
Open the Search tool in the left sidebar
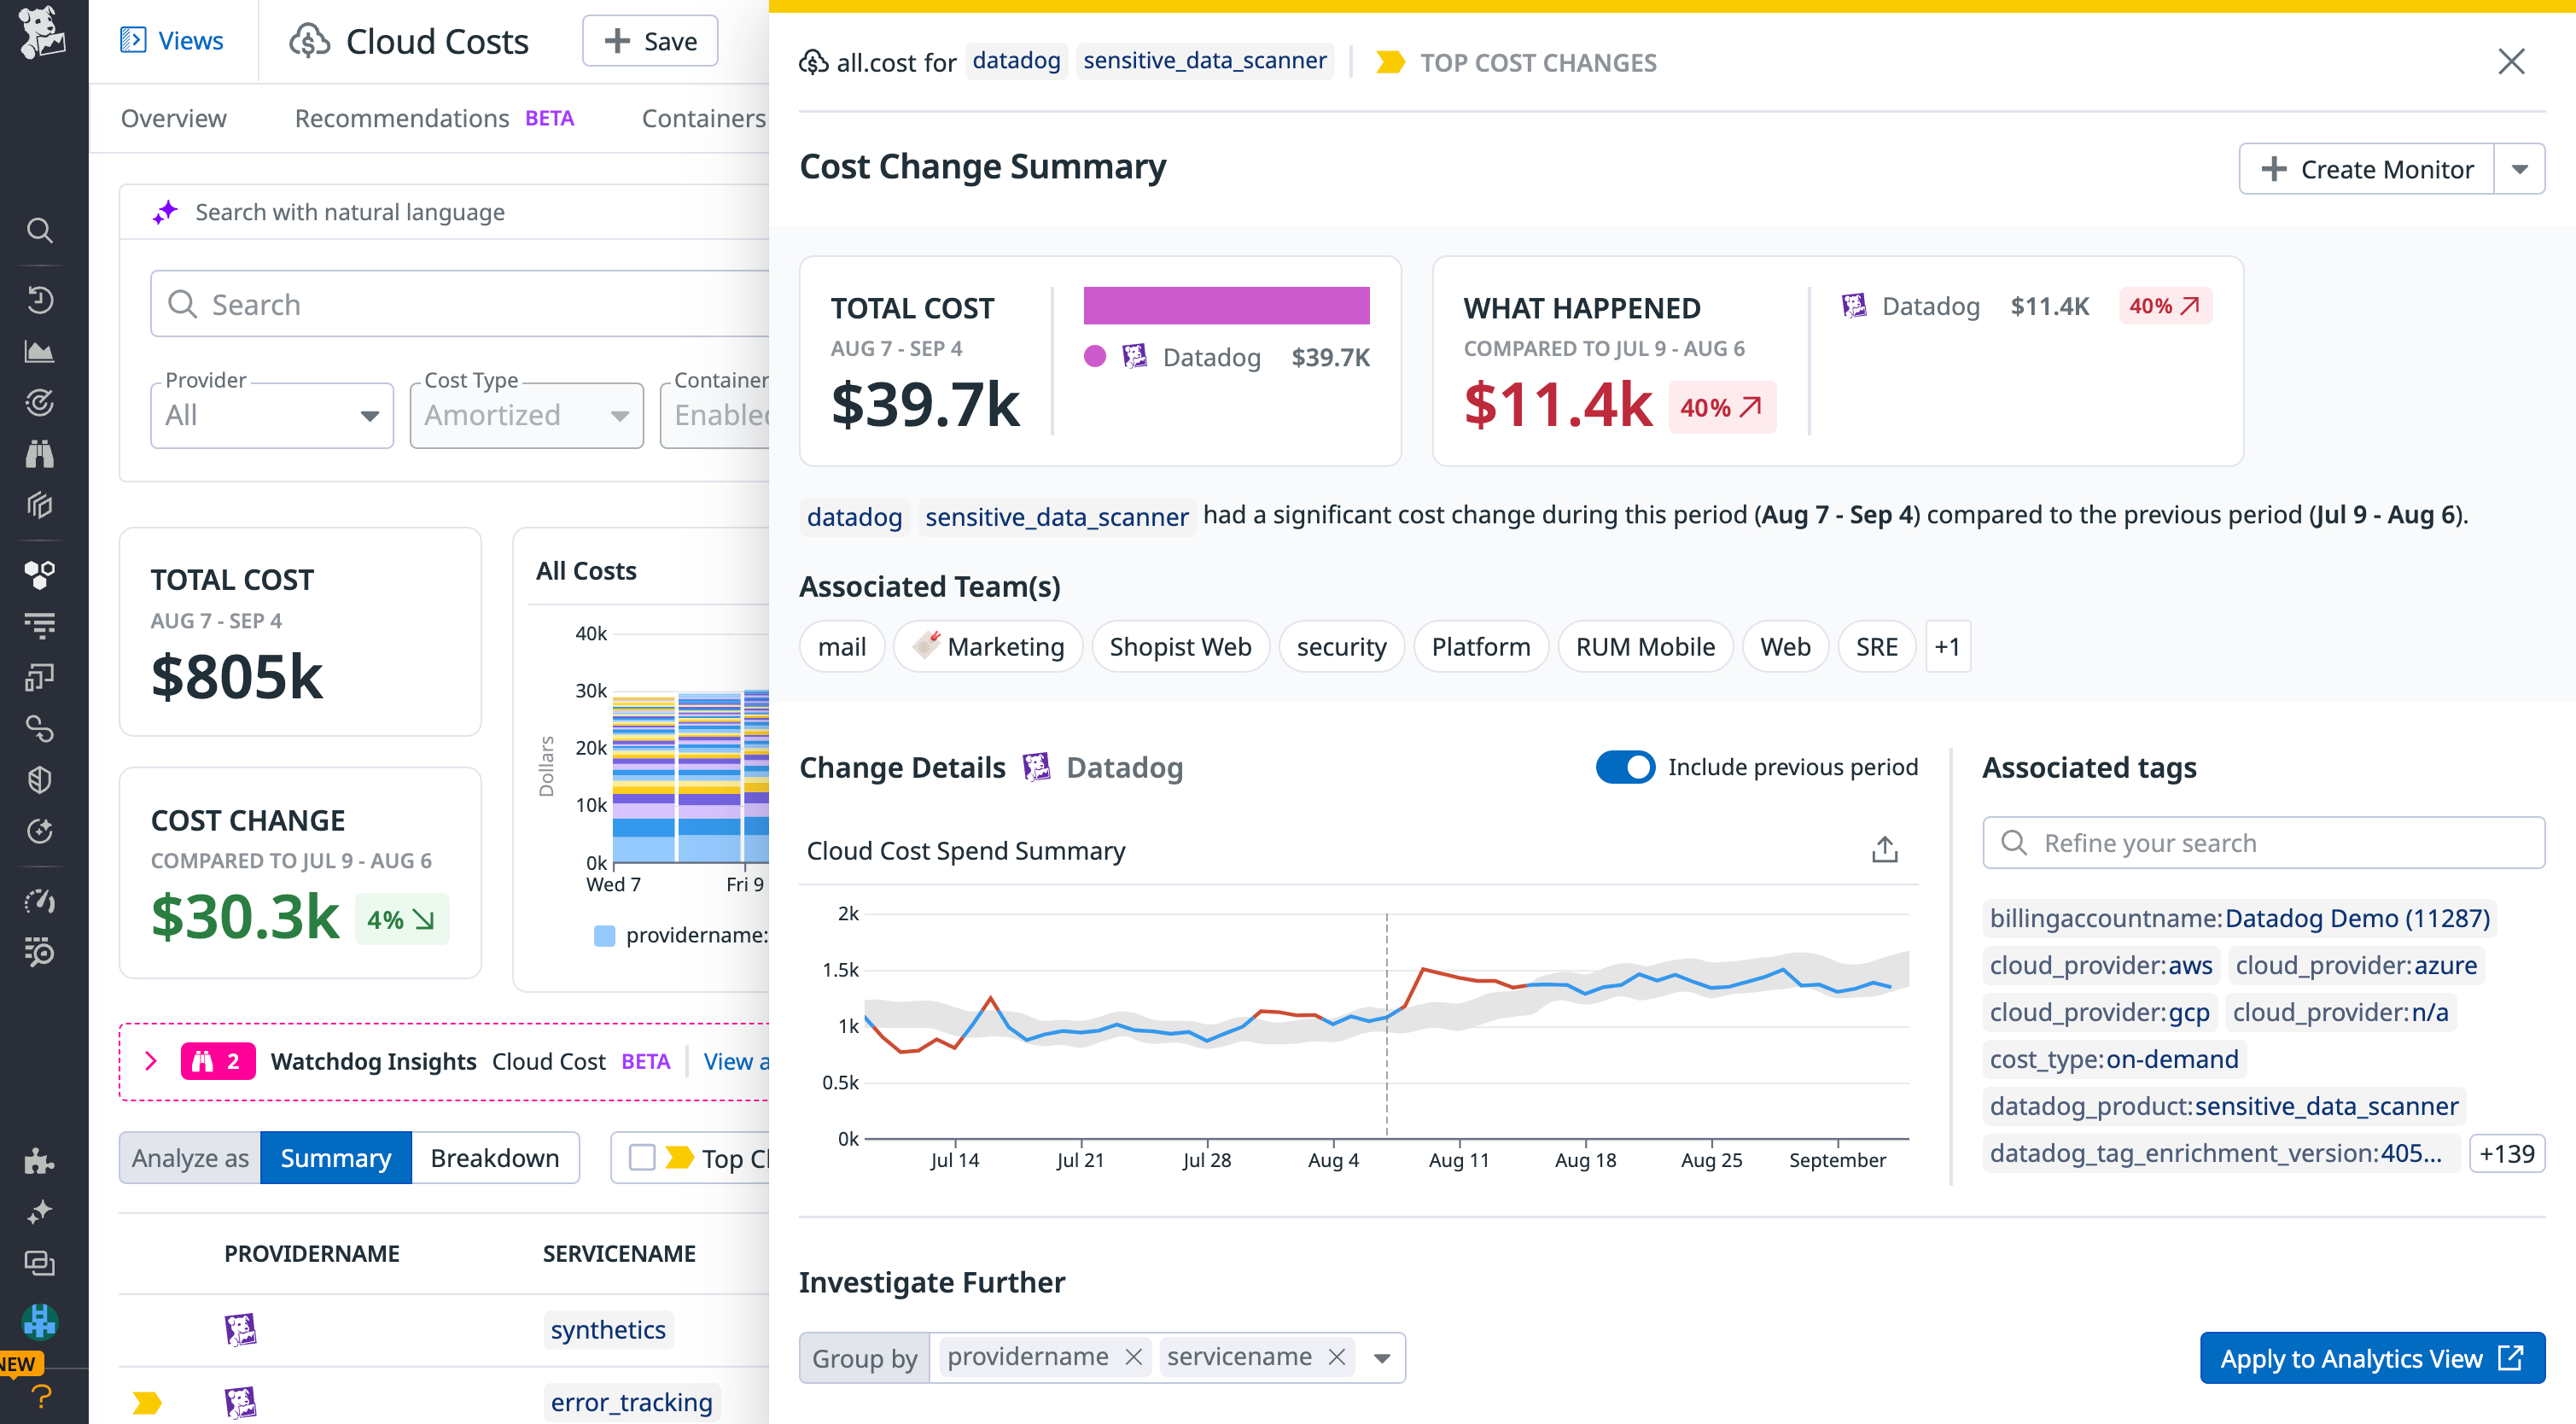(x=40, y=230)
